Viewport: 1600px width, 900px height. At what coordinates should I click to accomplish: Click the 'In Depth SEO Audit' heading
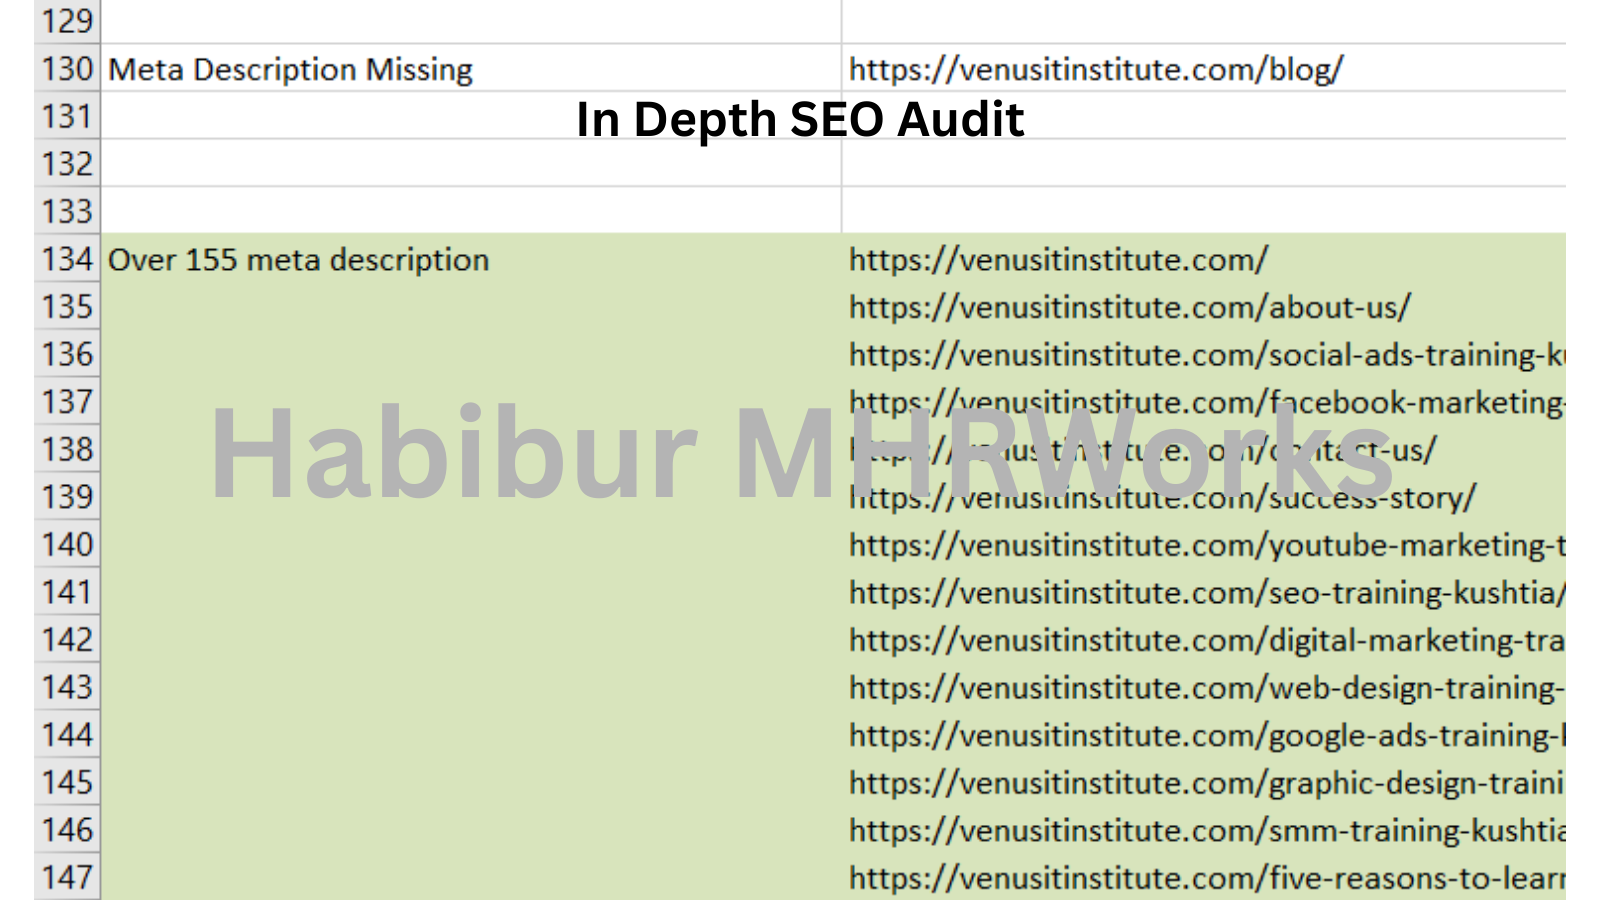(800, 119)
